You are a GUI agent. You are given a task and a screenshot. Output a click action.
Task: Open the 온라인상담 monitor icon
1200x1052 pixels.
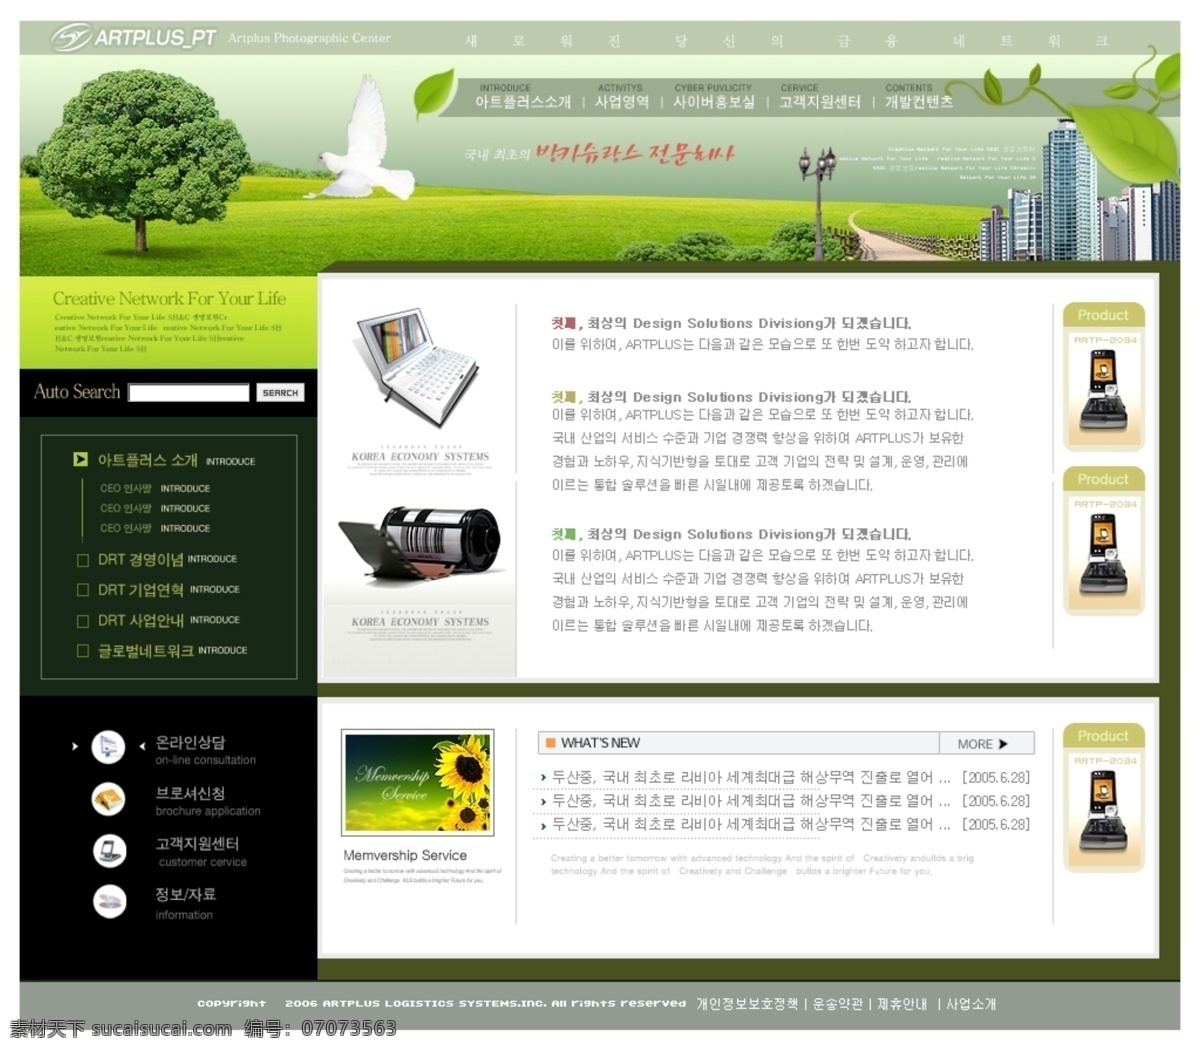108,747
